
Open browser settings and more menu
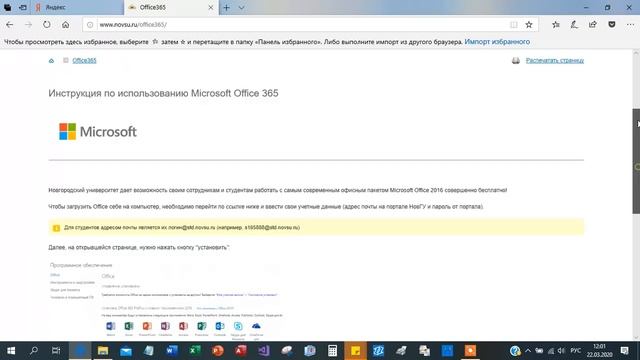tap(630, 25)
